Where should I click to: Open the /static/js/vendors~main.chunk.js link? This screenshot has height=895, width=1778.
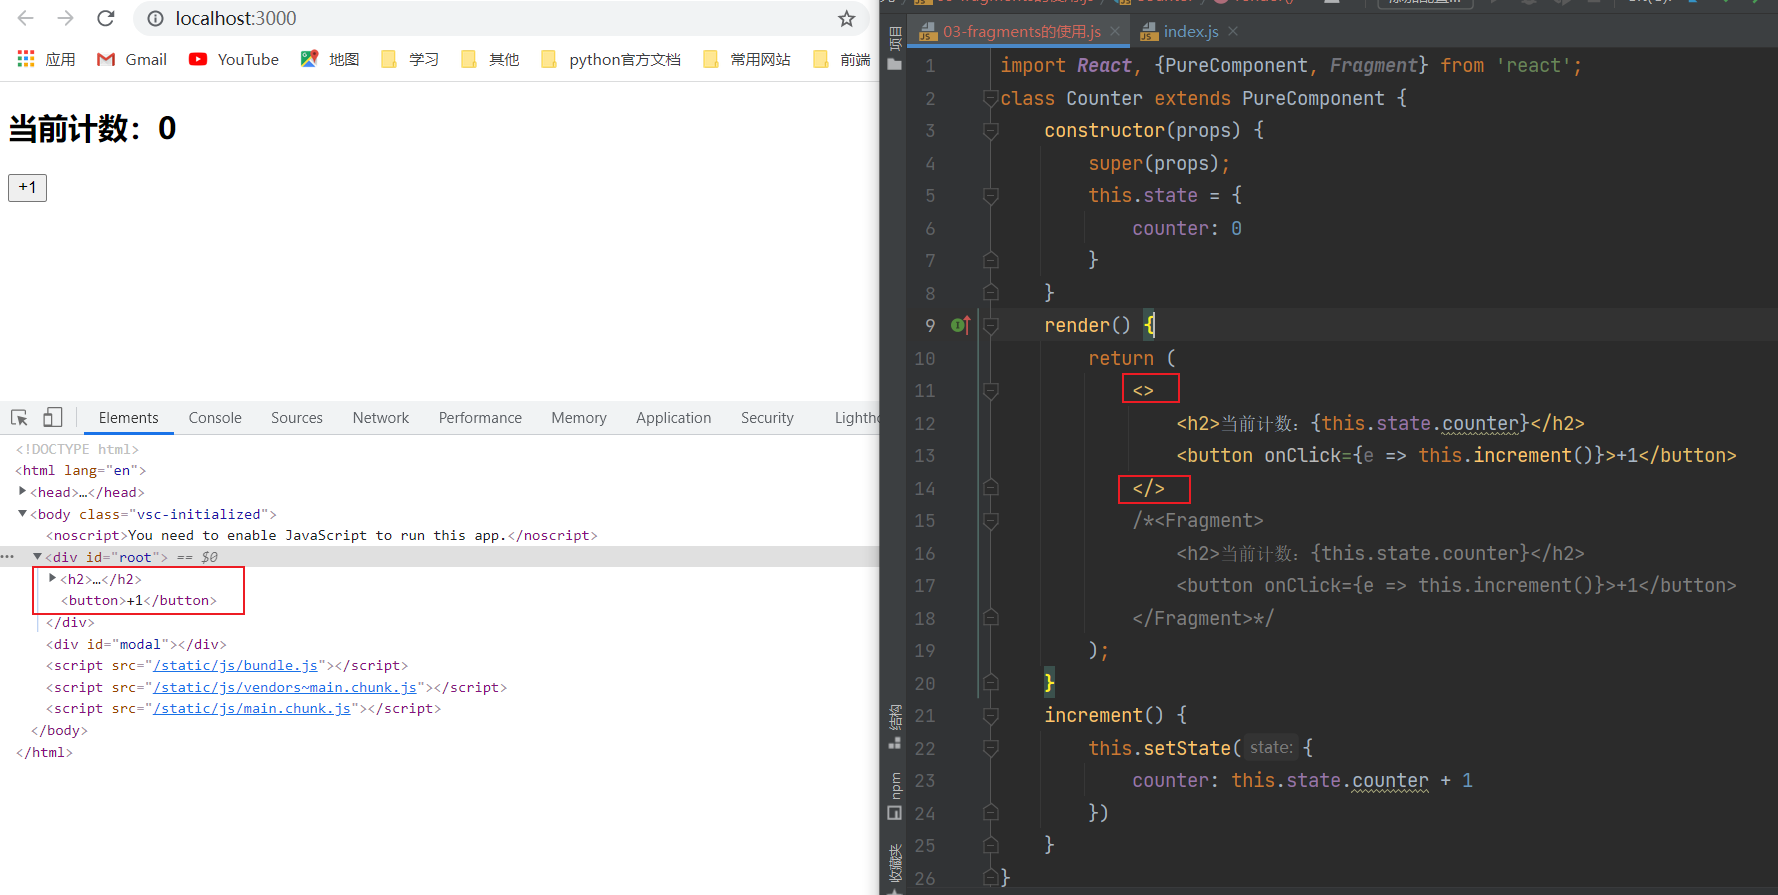point(285,687)
